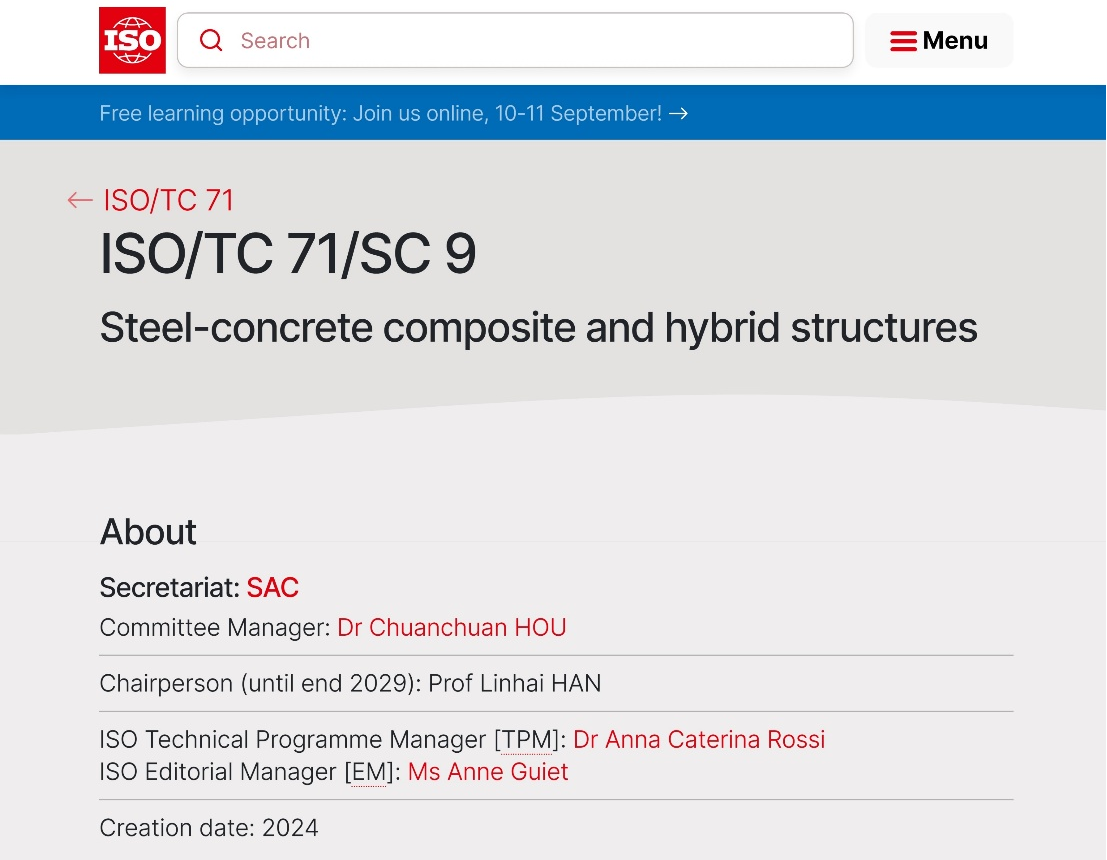Click the About section heading
Screen dimensions: 1107x860
(x=148, y=532)
